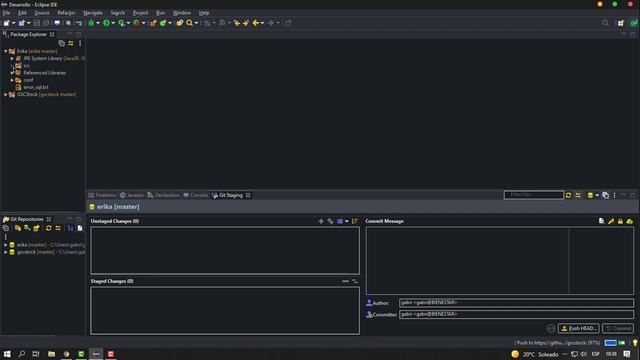Open the File menu

[x=7, y=13]
